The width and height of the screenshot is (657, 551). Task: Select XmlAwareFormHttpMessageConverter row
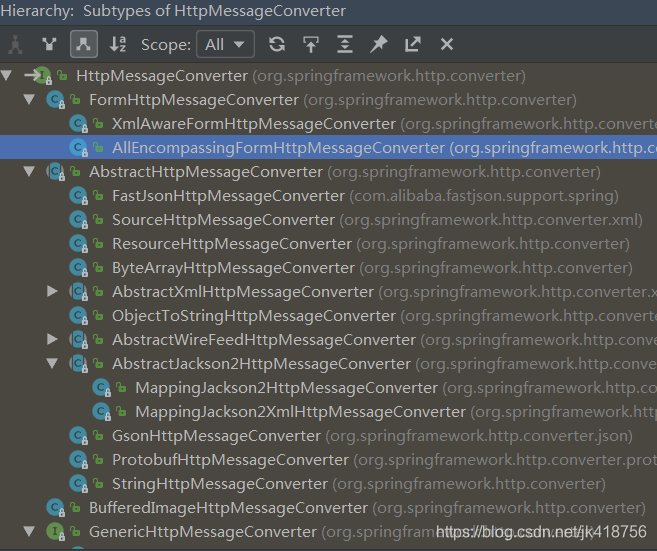click(x=328, y=124)
